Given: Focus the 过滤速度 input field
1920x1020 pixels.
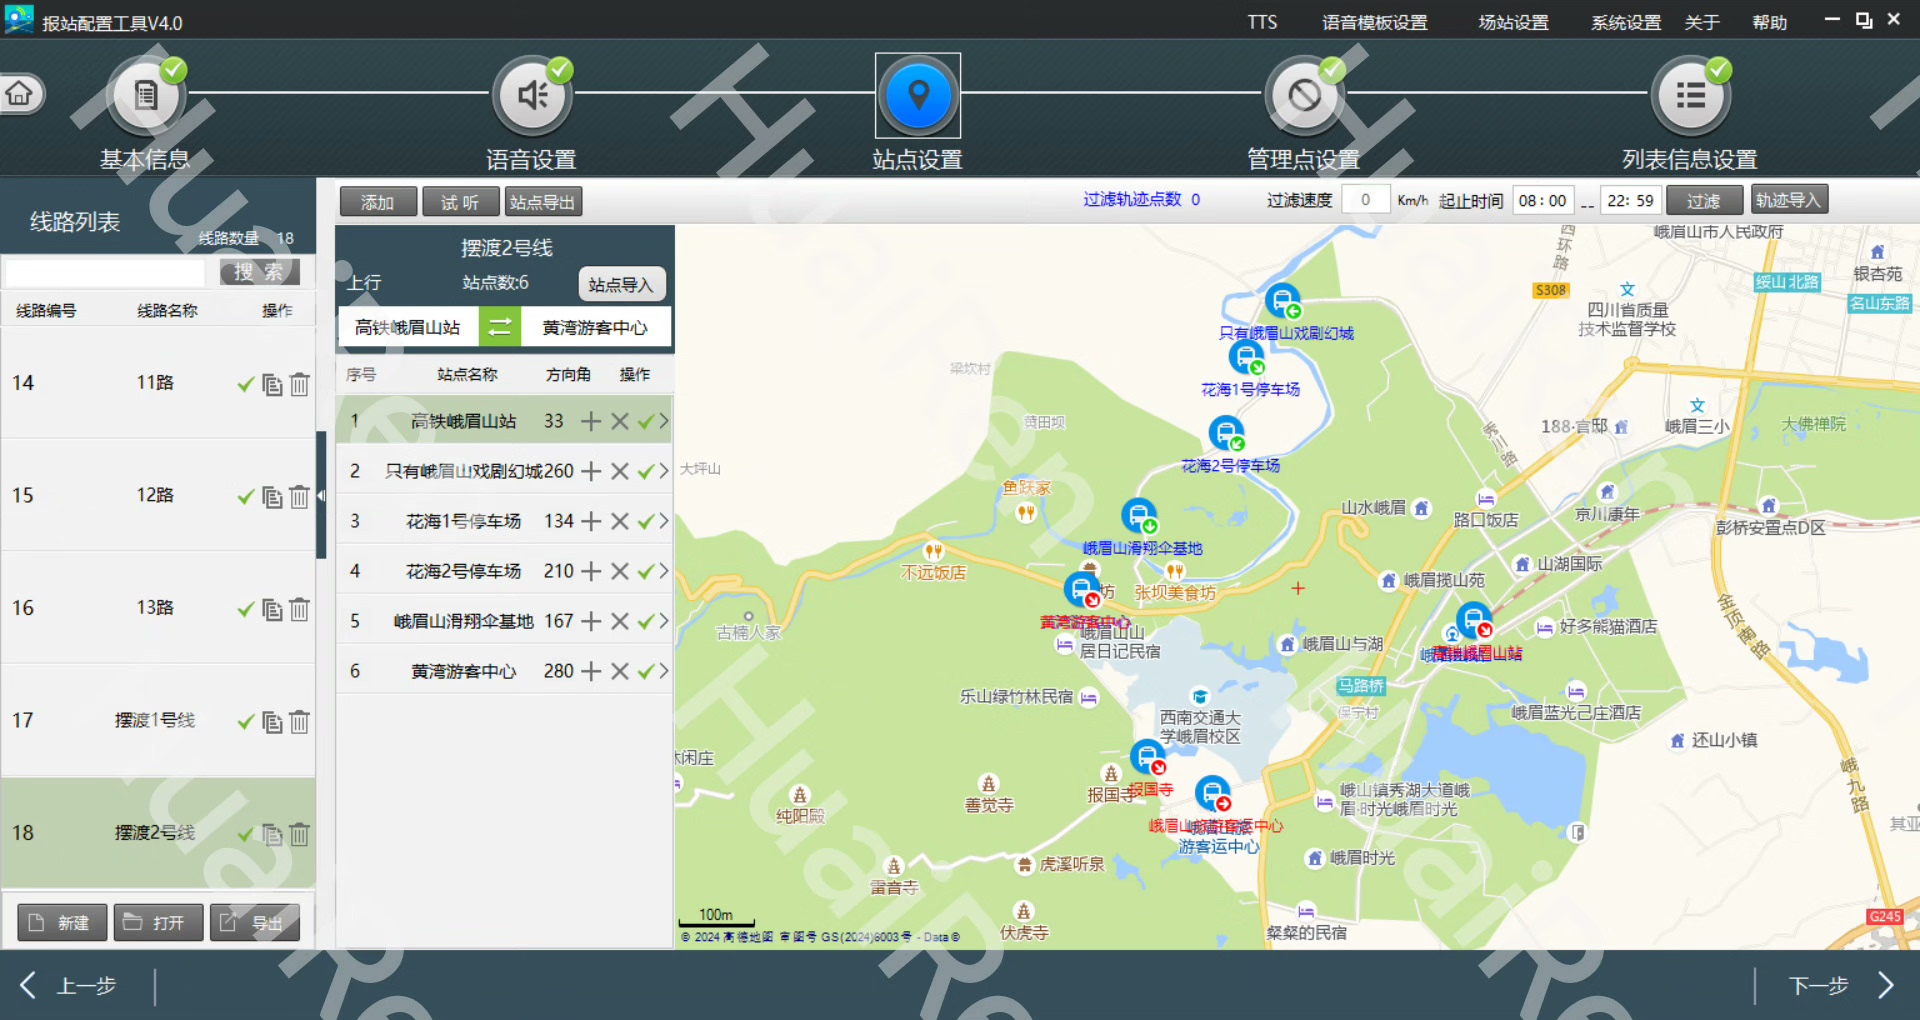Looking at the screenshot, I should coord(1365,200).
